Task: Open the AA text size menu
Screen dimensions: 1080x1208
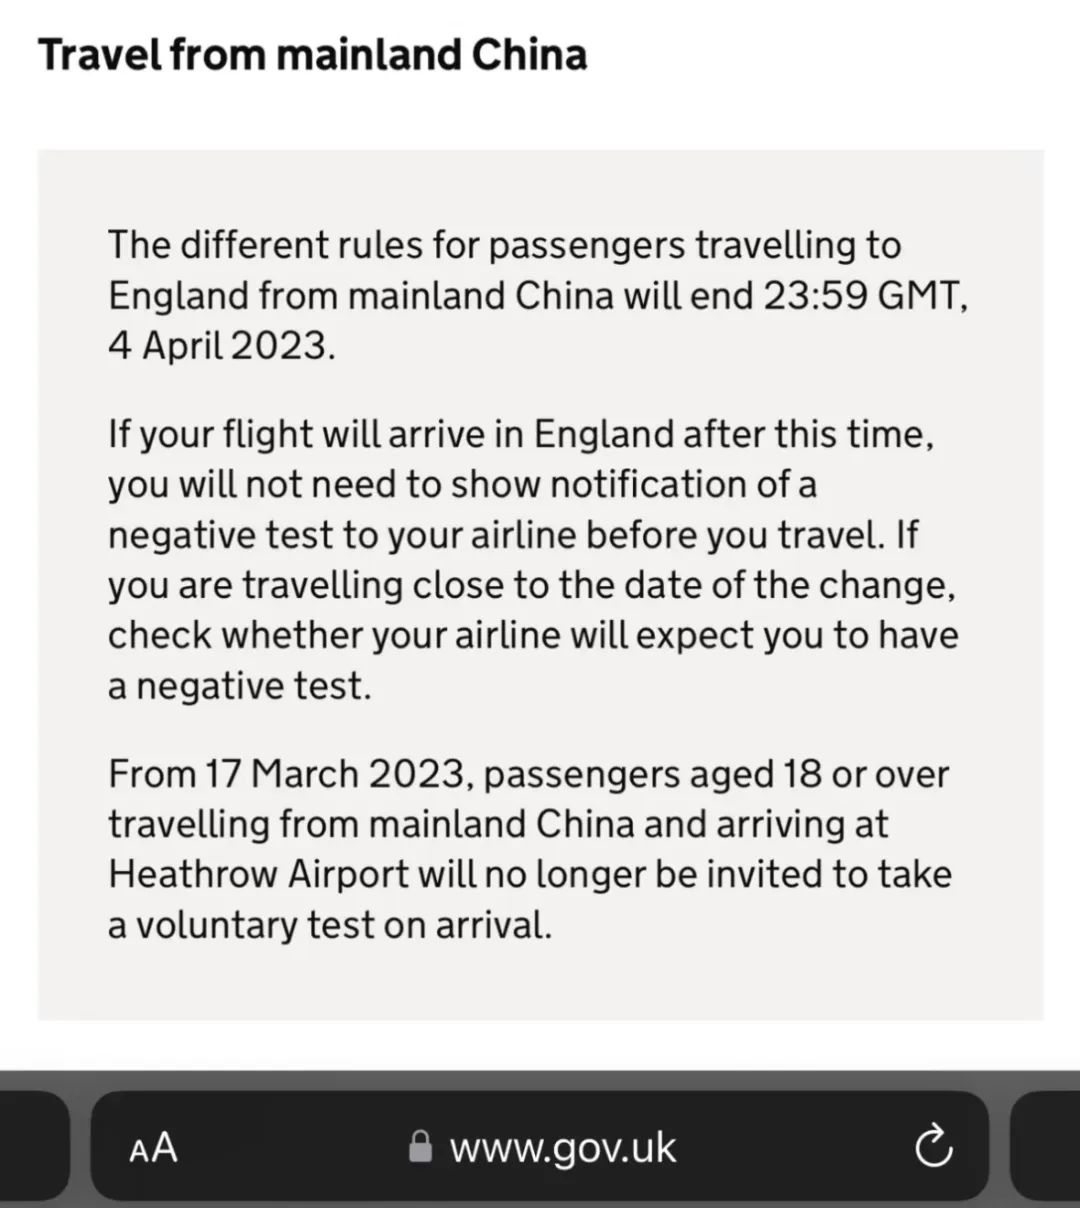Action: 153,1147
